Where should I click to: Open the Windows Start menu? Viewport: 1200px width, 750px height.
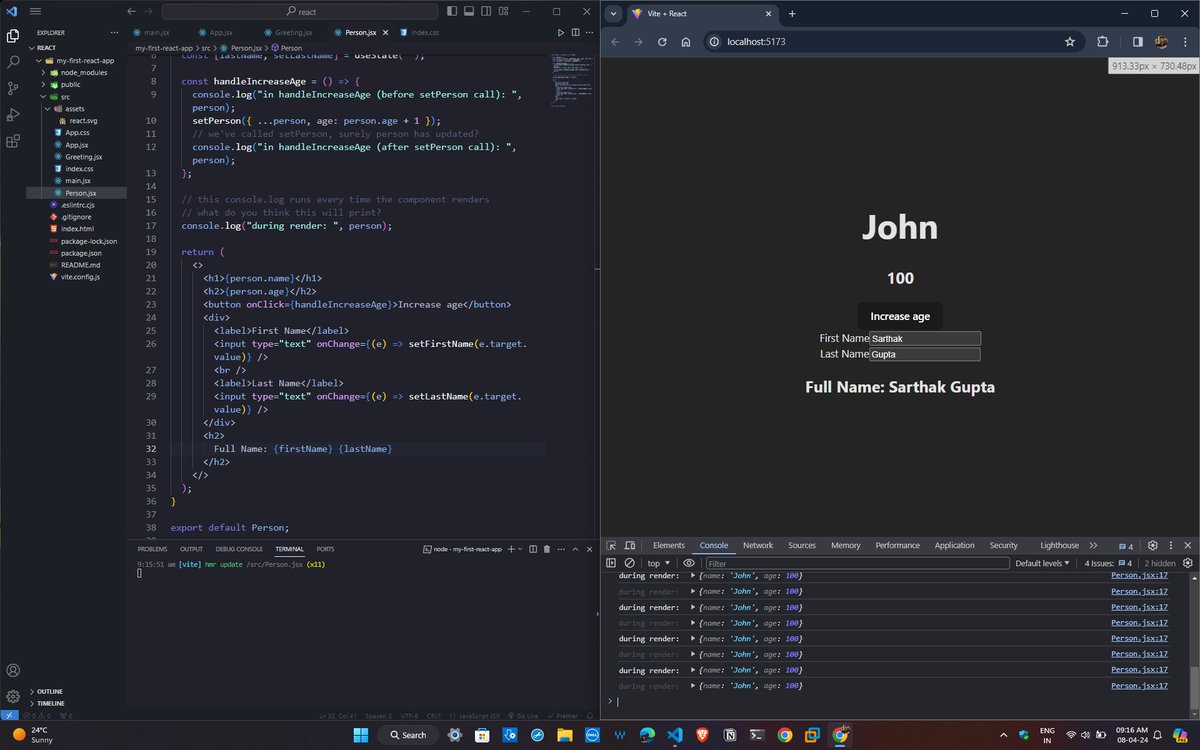(x=360, y=734)
